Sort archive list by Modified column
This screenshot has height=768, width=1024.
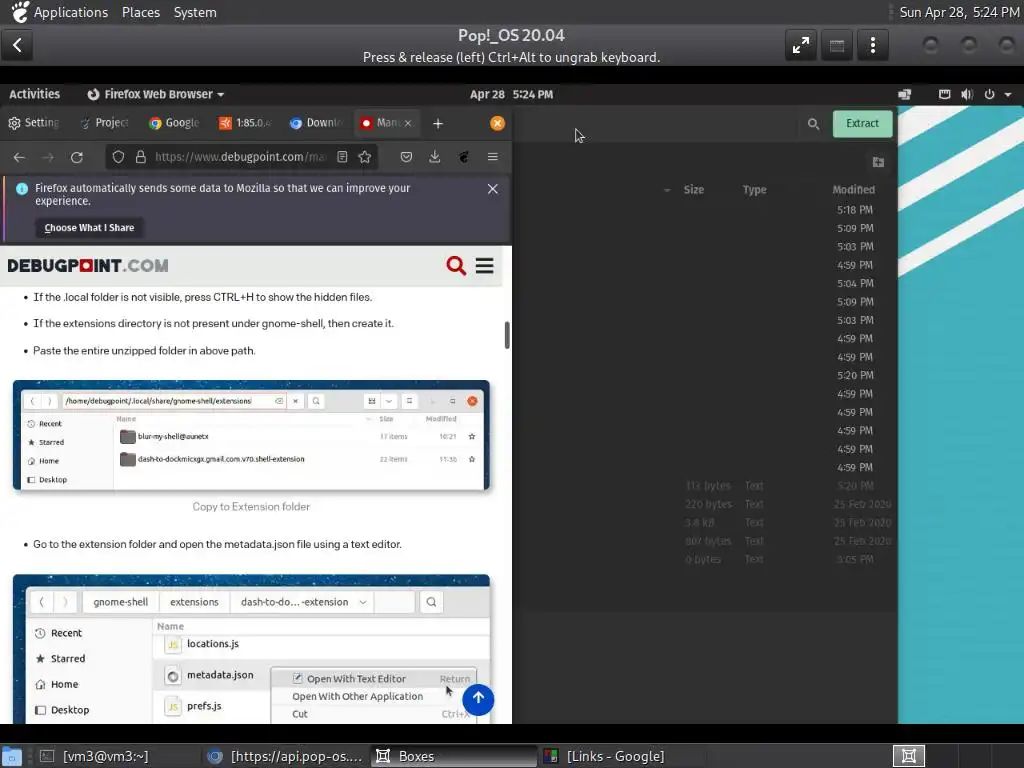click(x=854, y=190)
